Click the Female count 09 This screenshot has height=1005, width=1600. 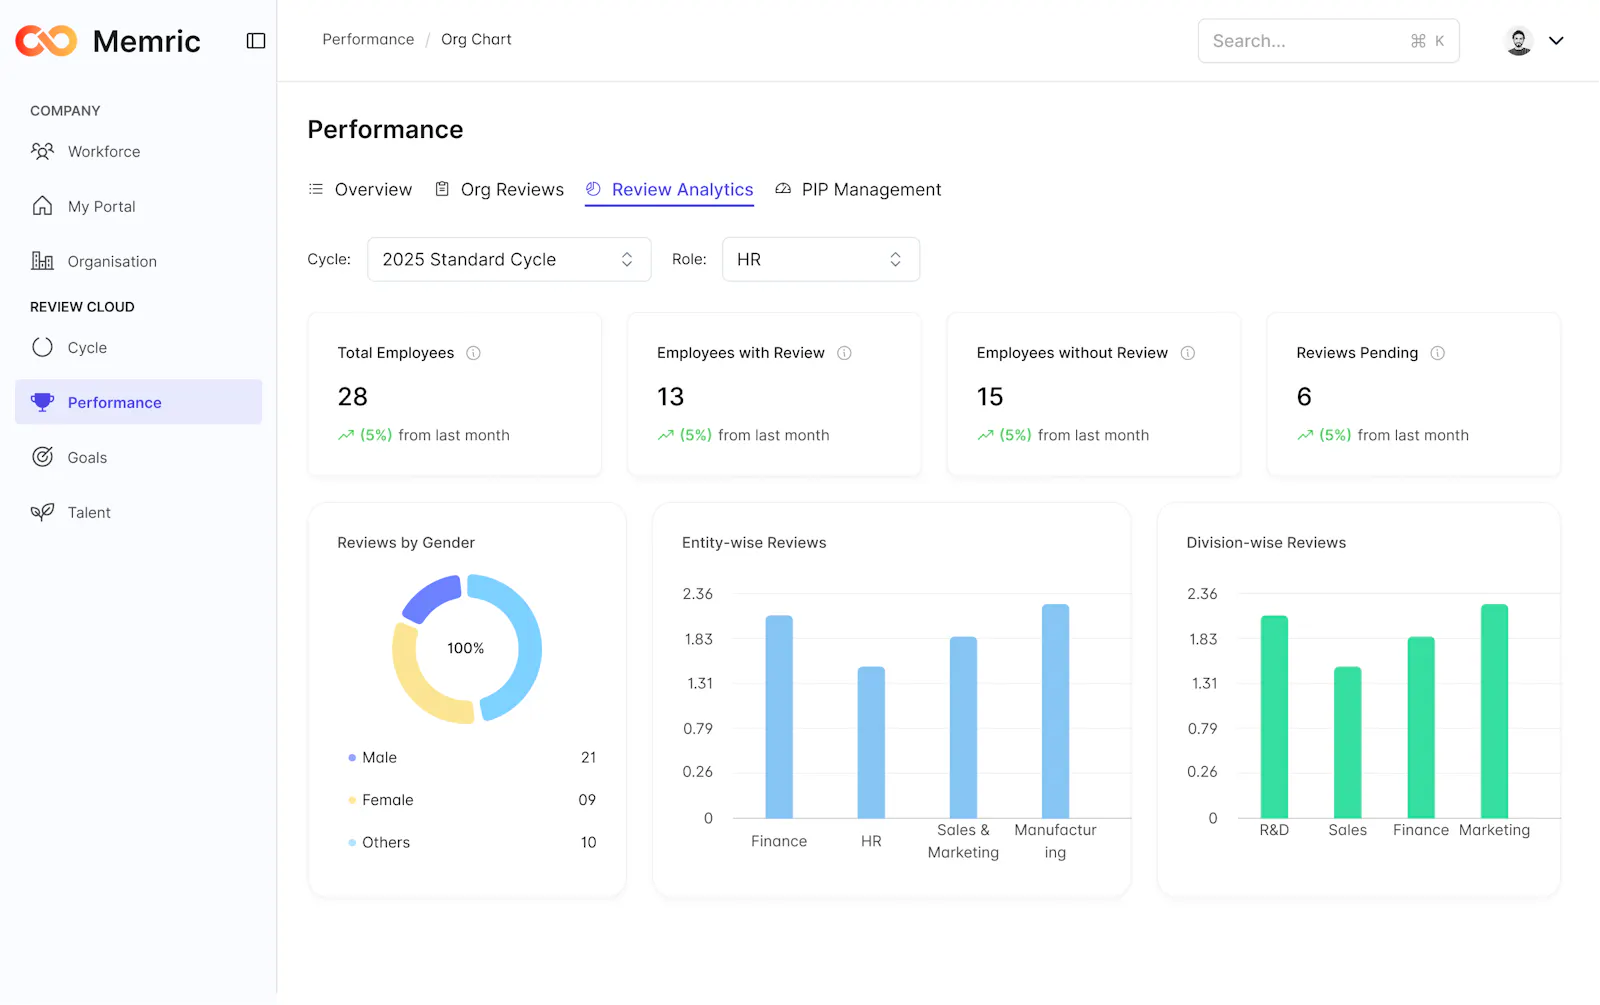[587, 800]
